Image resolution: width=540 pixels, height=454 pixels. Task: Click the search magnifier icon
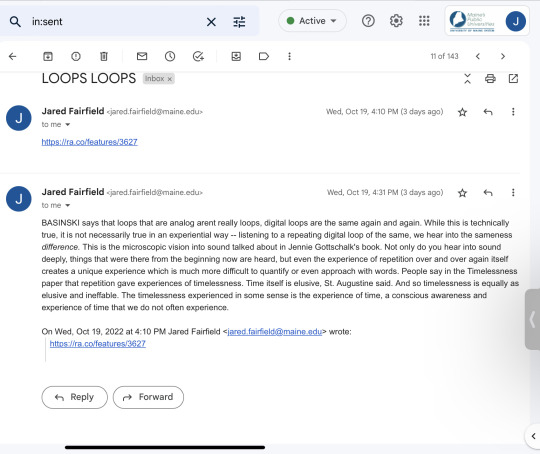click(15, 22)
